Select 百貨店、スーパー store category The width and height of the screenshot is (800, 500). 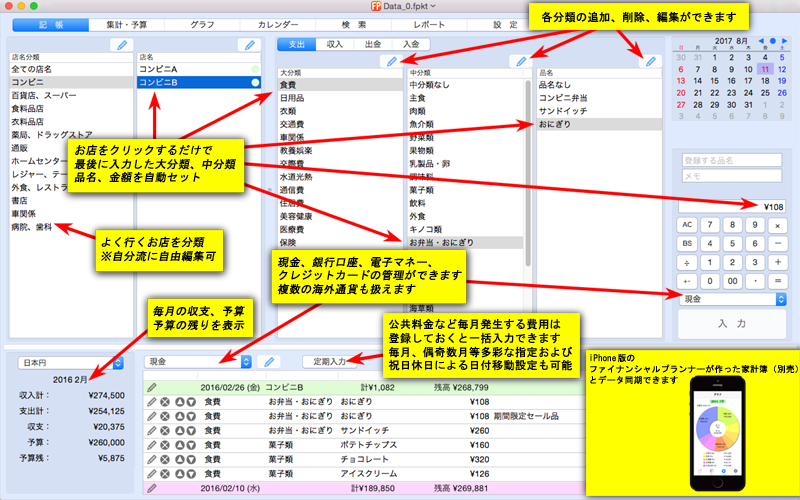click(71, 95)
